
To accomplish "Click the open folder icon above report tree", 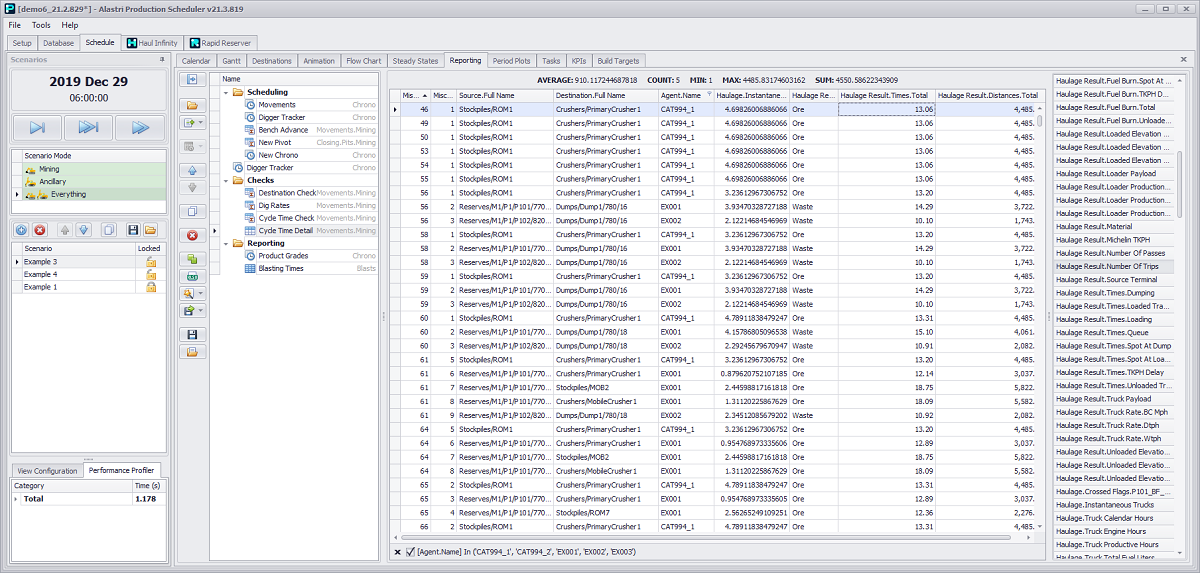I will [192, 104].
